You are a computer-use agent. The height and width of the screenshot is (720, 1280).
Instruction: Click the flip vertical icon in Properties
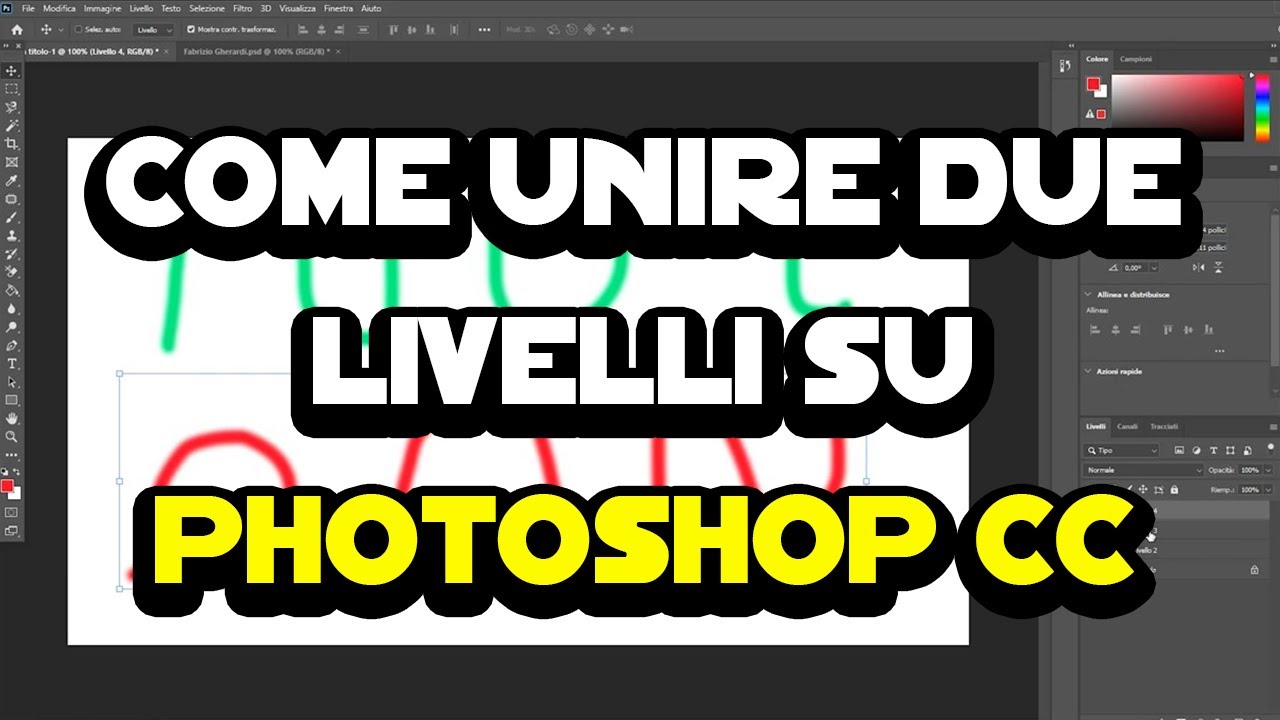(1219, 267)
